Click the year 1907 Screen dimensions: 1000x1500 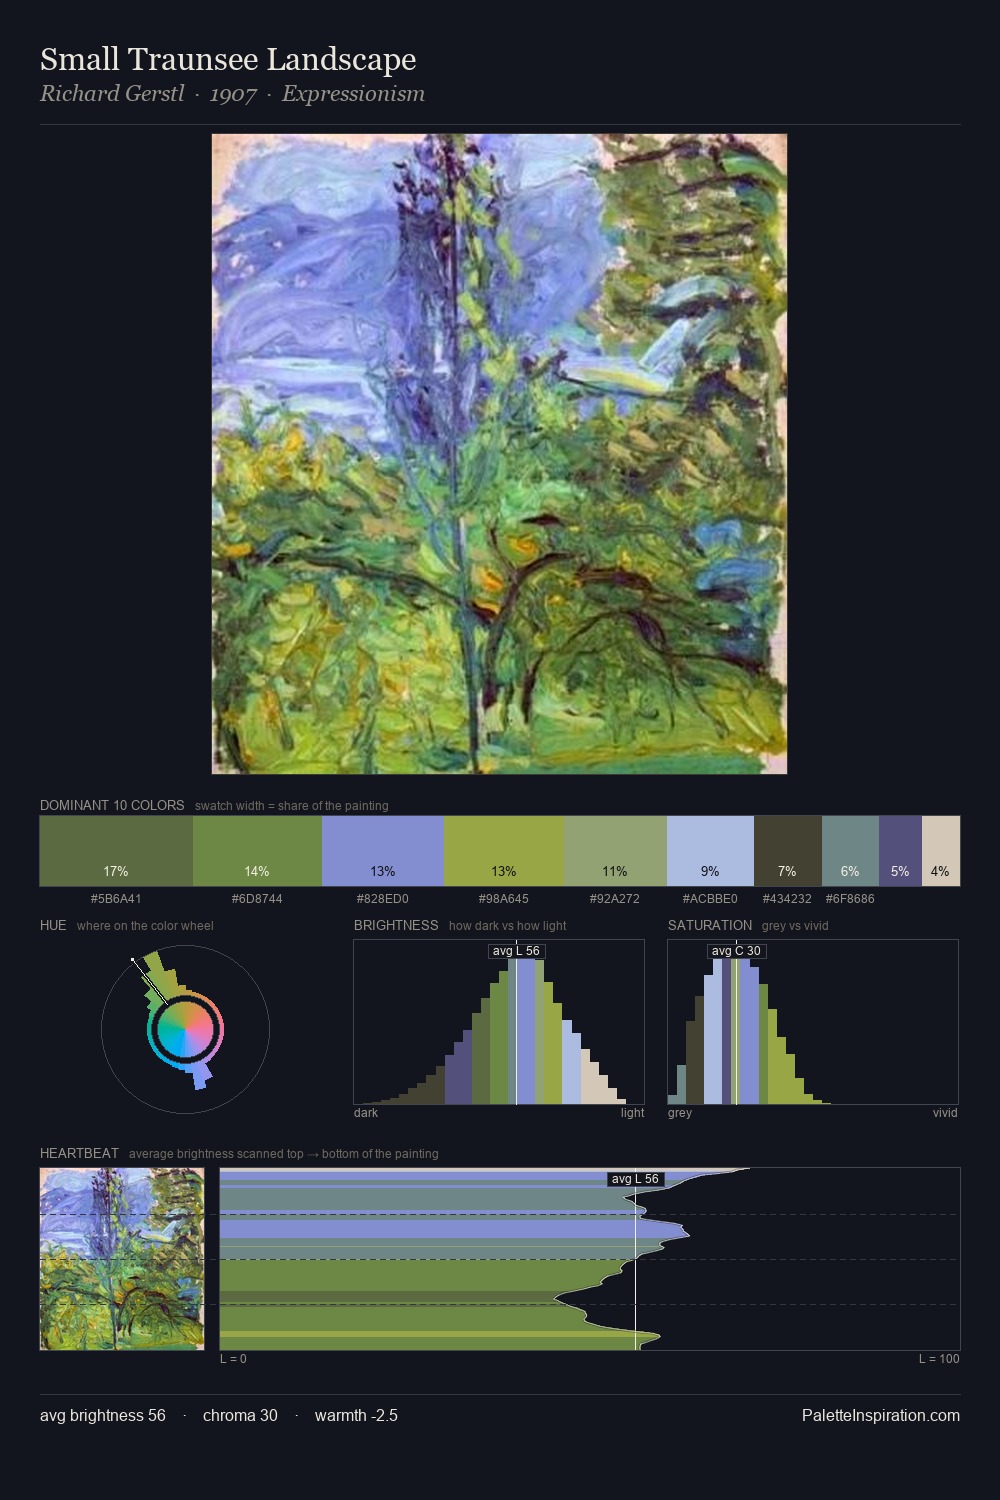(x=233, y=94)
